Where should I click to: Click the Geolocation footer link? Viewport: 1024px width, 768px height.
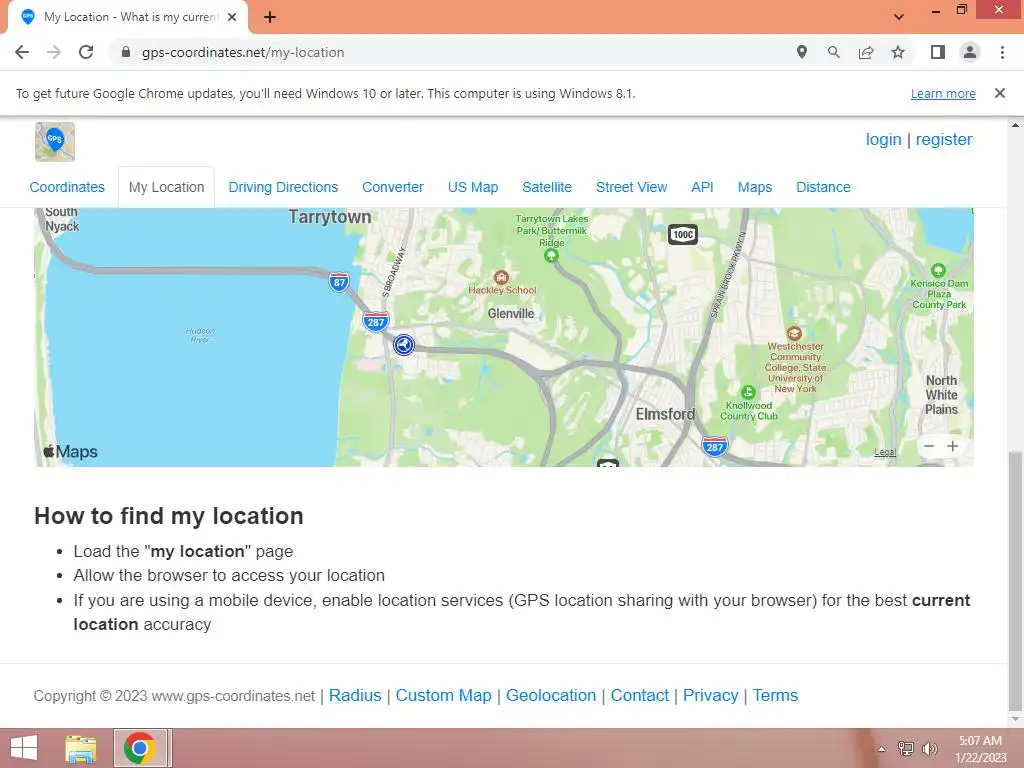tap(551, 696)
